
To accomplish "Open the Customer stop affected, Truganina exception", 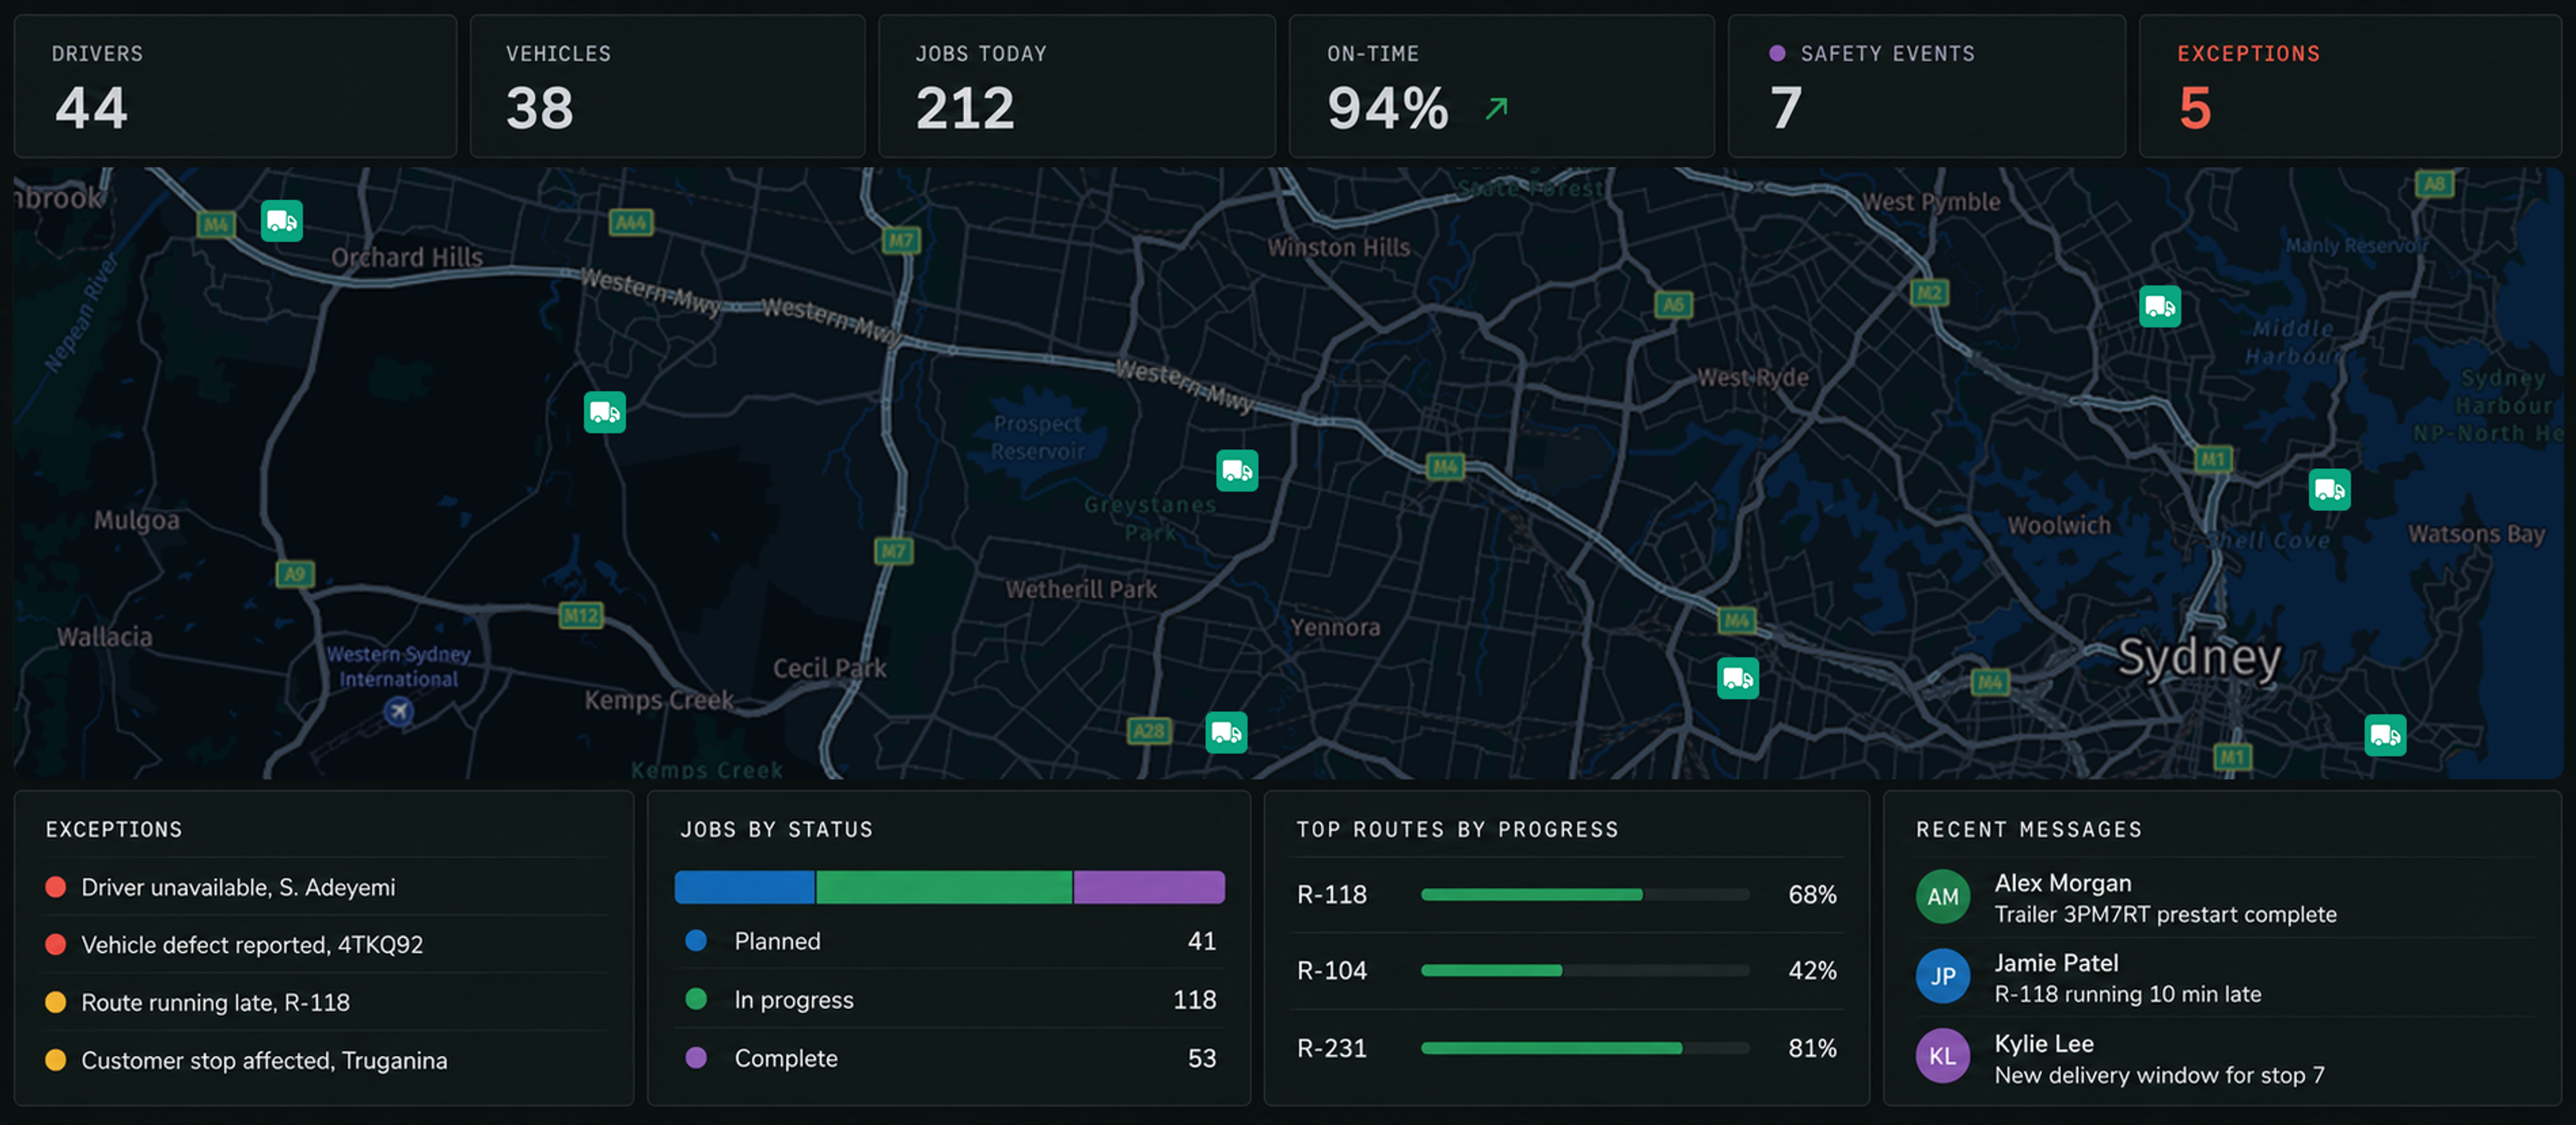I will 326,1060.
